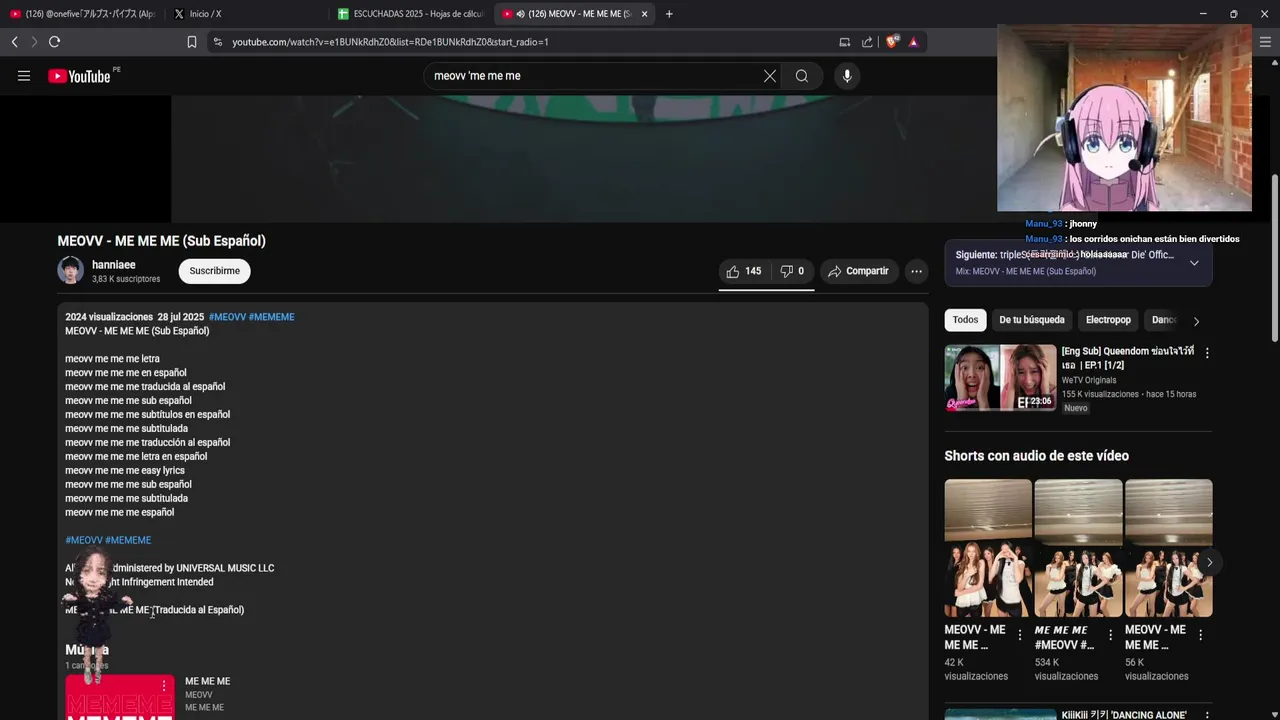Screen dimensions: 1280x720
Task: Open the hanniaee channel avatar
Action: tap(71, 270)
